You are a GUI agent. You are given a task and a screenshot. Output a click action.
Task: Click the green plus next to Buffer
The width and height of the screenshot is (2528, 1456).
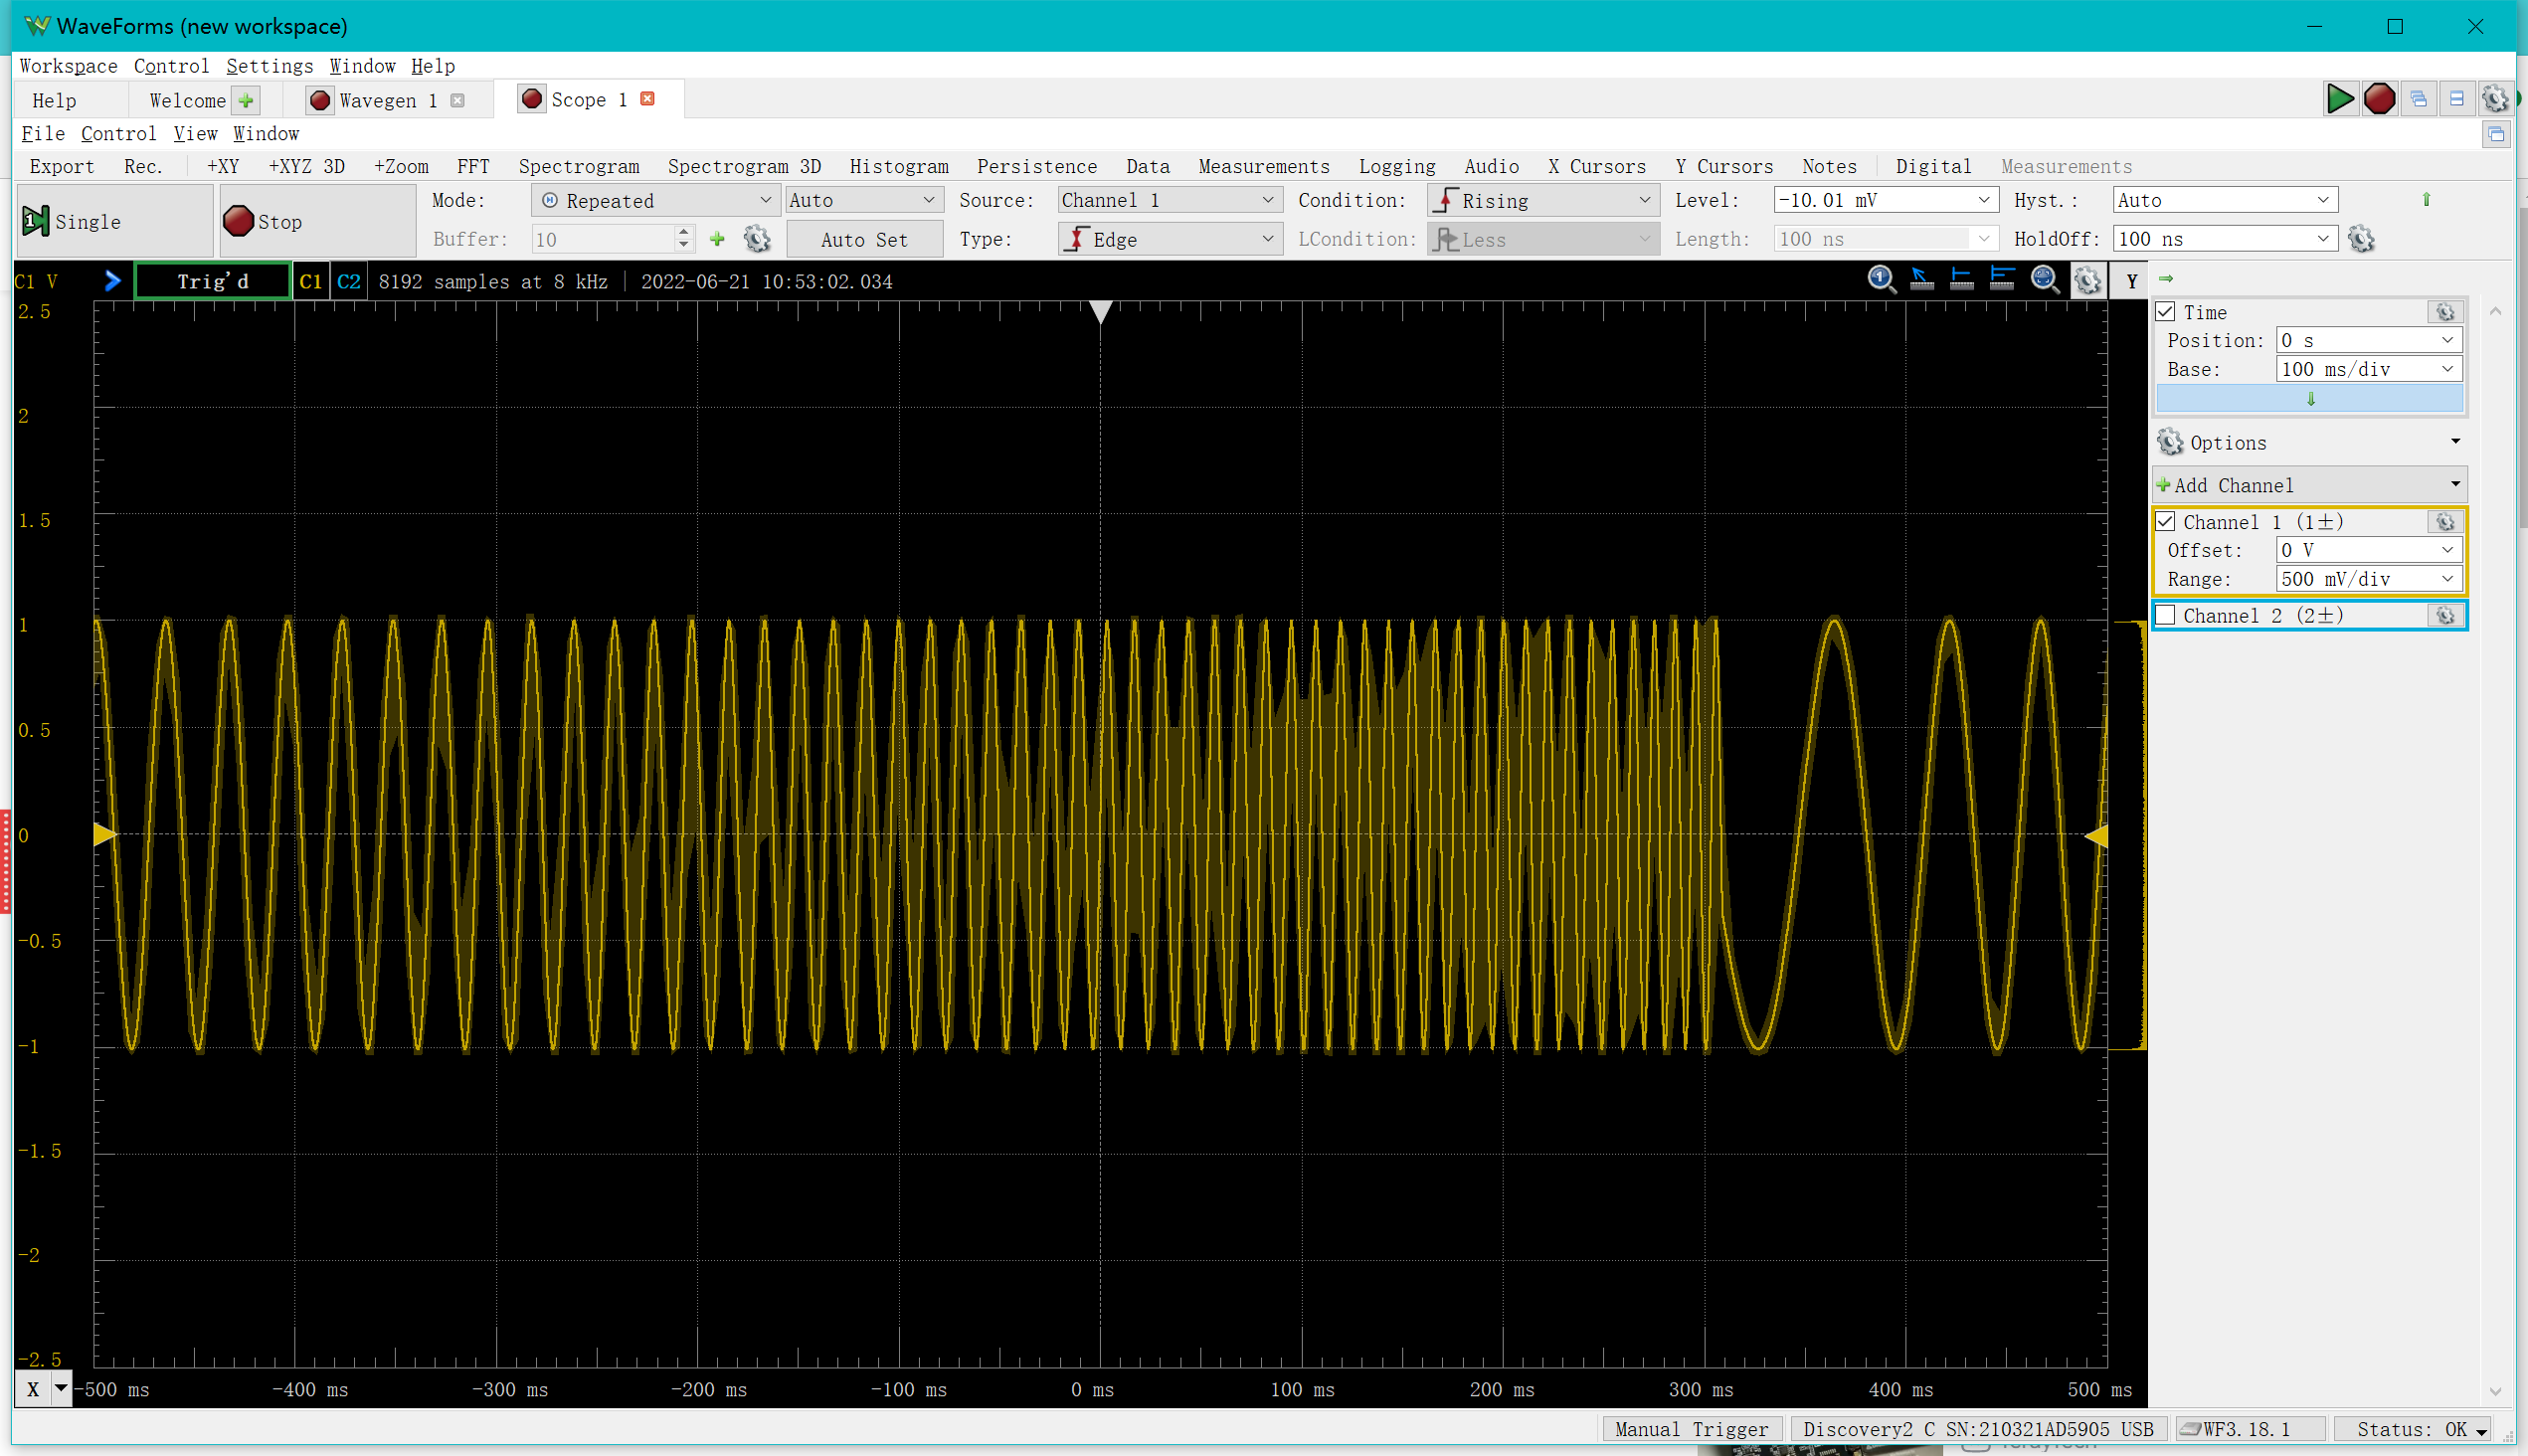point(717,239)
